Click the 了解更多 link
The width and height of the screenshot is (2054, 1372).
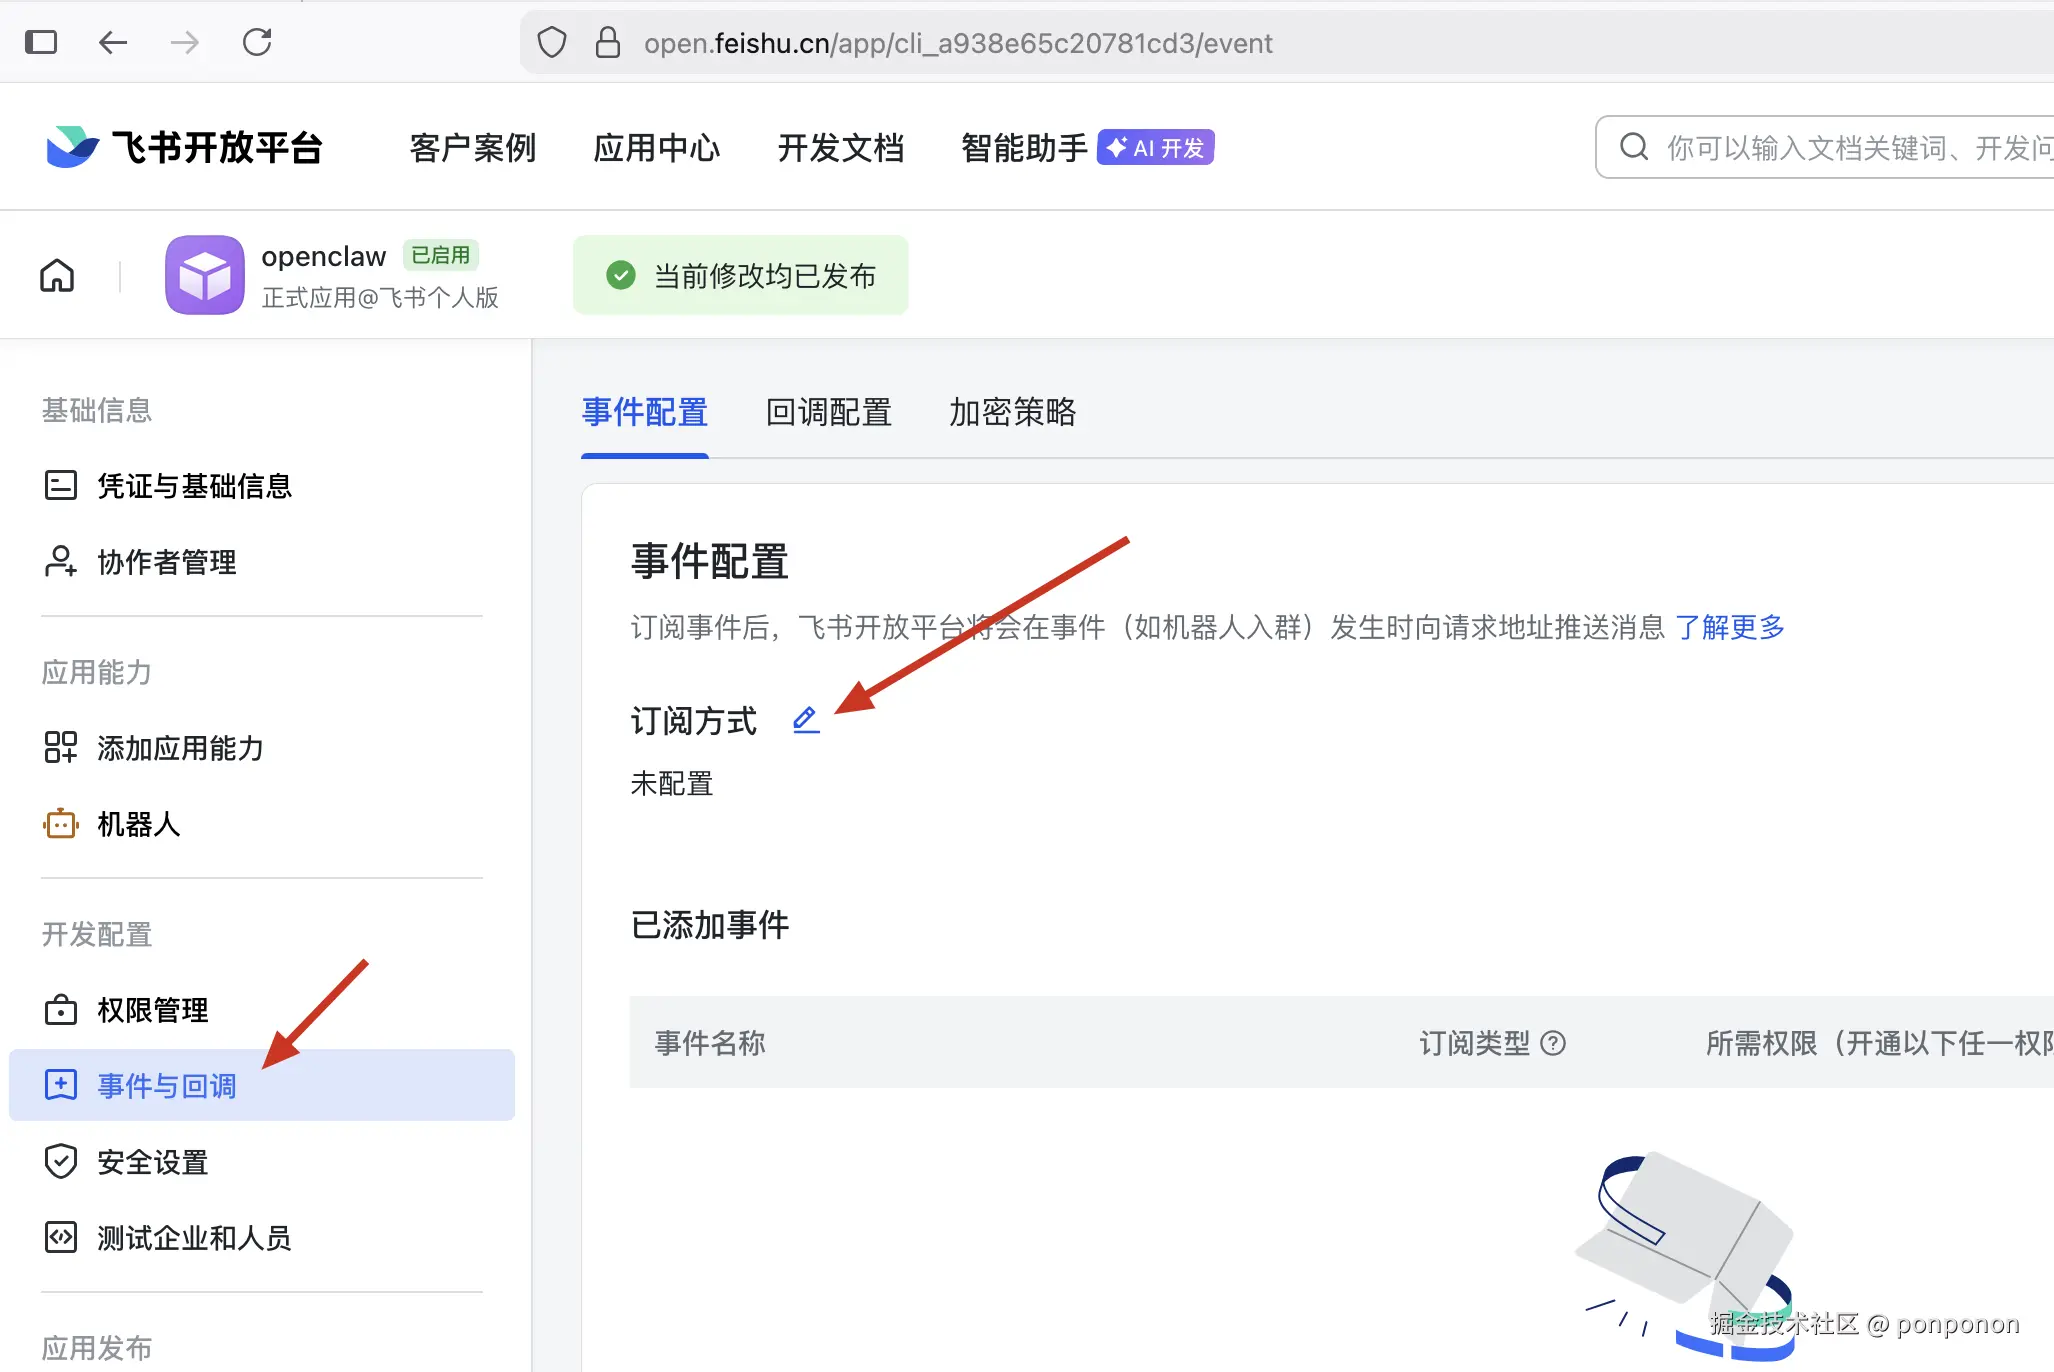point(1729,627)
